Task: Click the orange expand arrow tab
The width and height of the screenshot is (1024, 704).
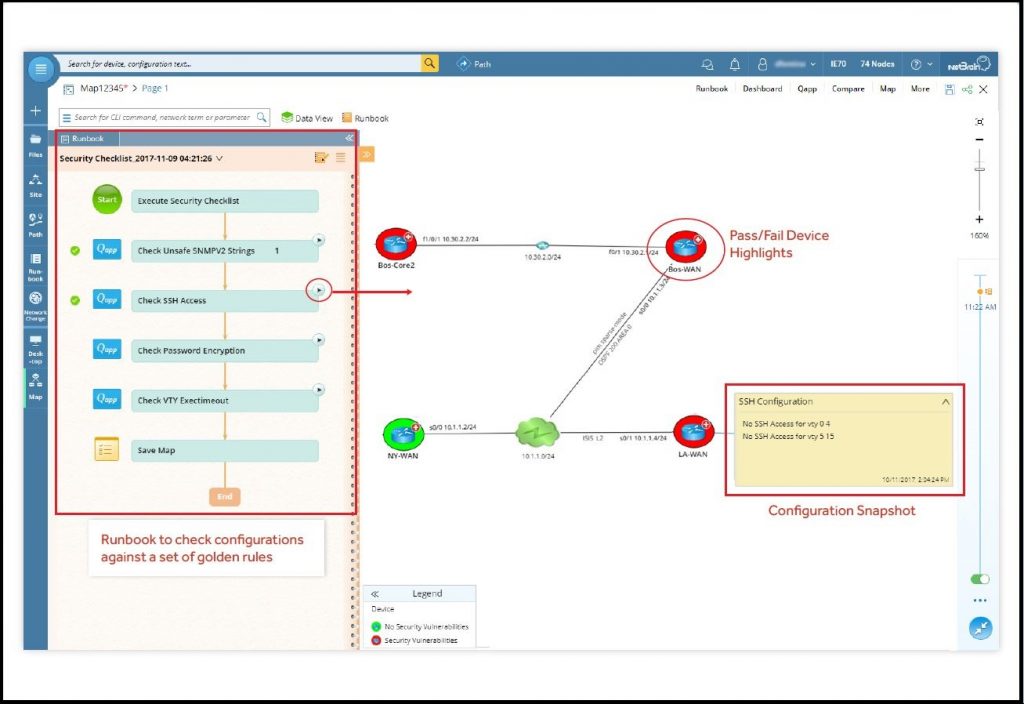Action: click(x=366, y=155)
